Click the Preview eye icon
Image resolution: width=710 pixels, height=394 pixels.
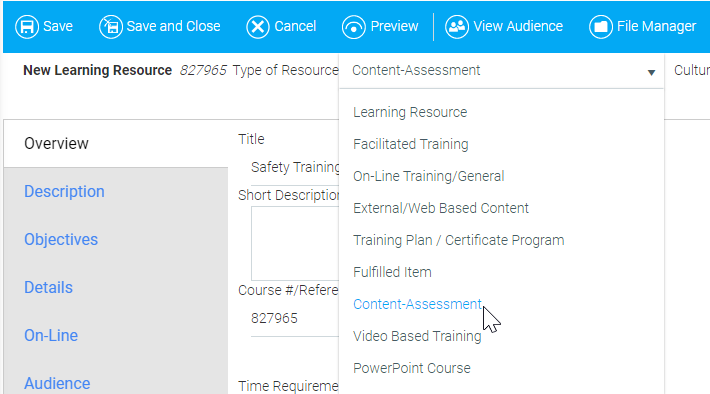point(354,27)
